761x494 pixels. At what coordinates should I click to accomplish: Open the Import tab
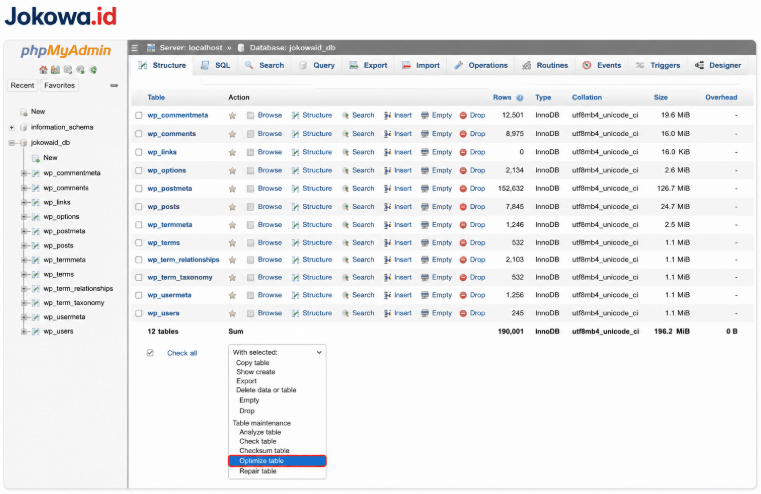(x=421, y=66)
